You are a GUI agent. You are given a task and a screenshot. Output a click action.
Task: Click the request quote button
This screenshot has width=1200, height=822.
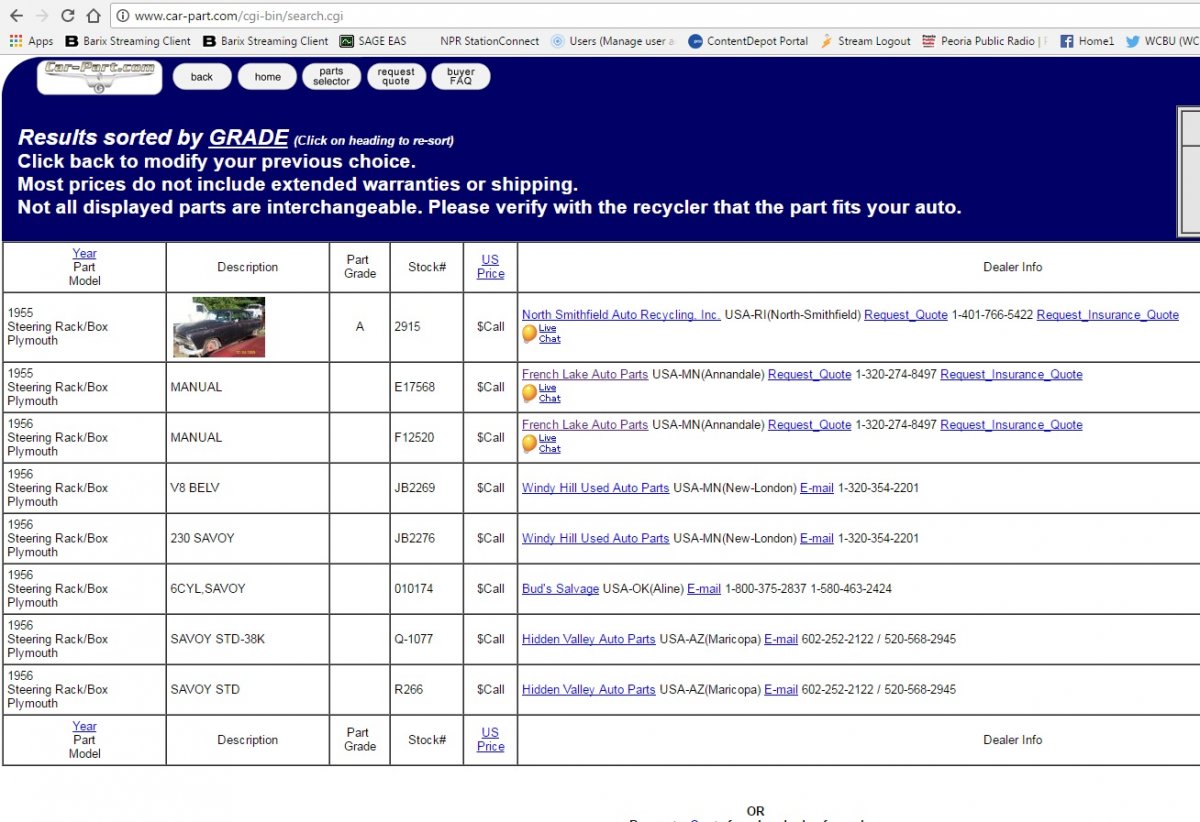tap(396, 77)
